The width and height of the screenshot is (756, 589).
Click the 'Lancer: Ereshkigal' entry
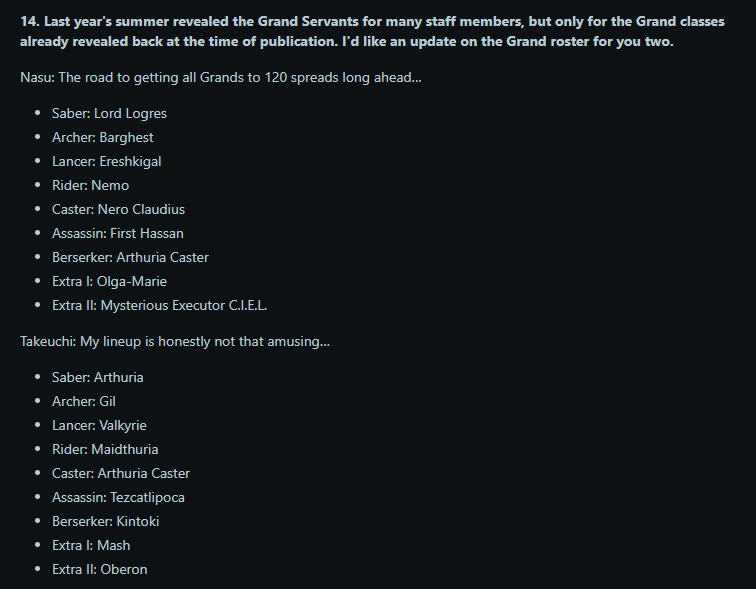[107, 161]
